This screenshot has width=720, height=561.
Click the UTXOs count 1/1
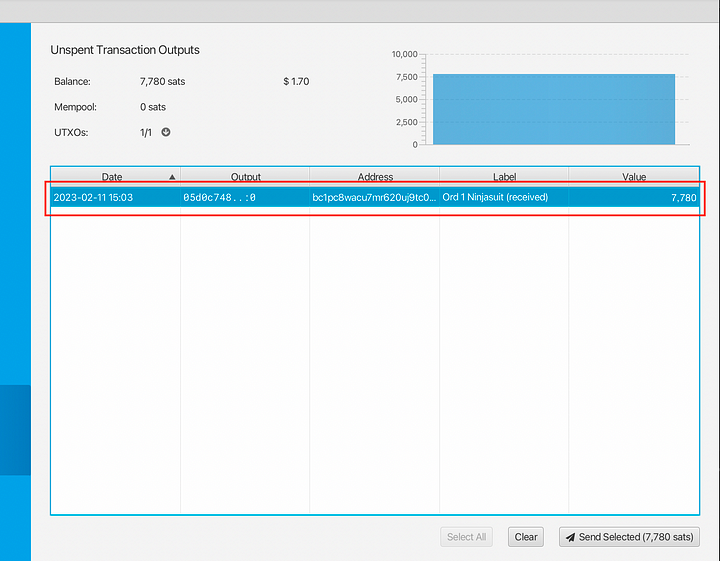pyautogui.click(x=146, y=133)
